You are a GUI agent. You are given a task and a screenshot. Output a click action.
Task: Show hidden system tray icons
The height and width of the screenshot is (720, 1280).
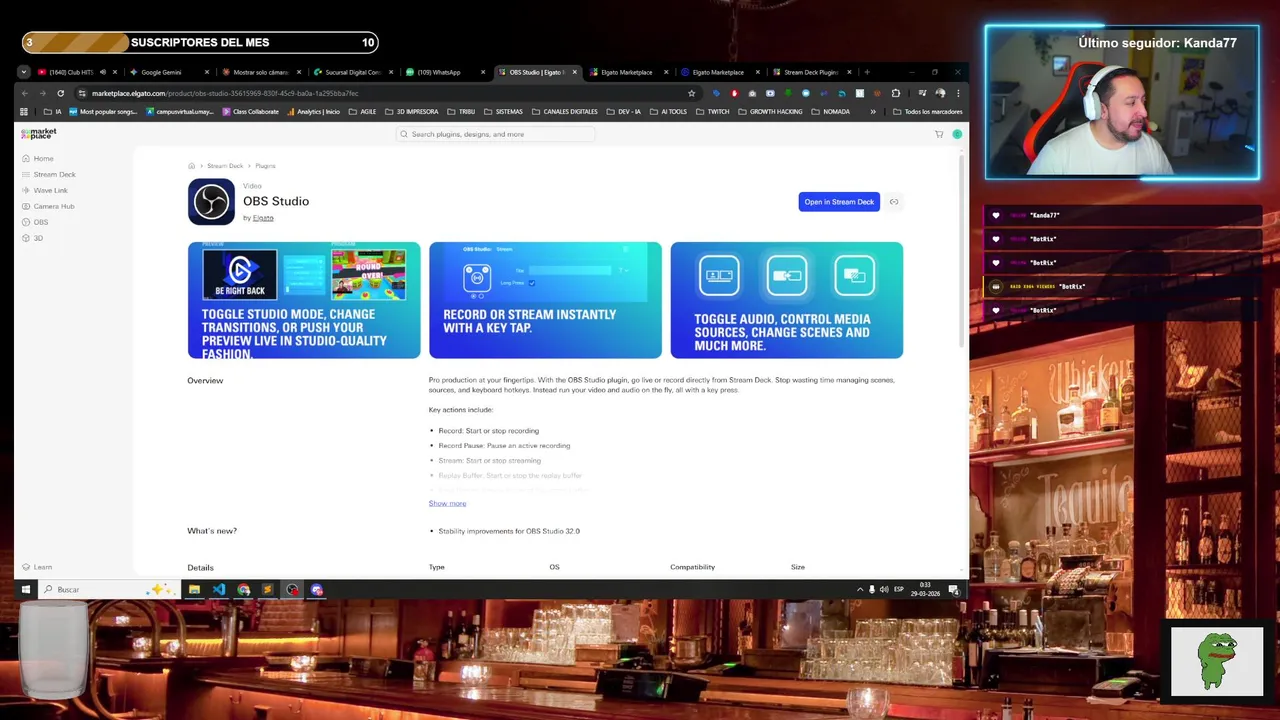tap(860, 590)
